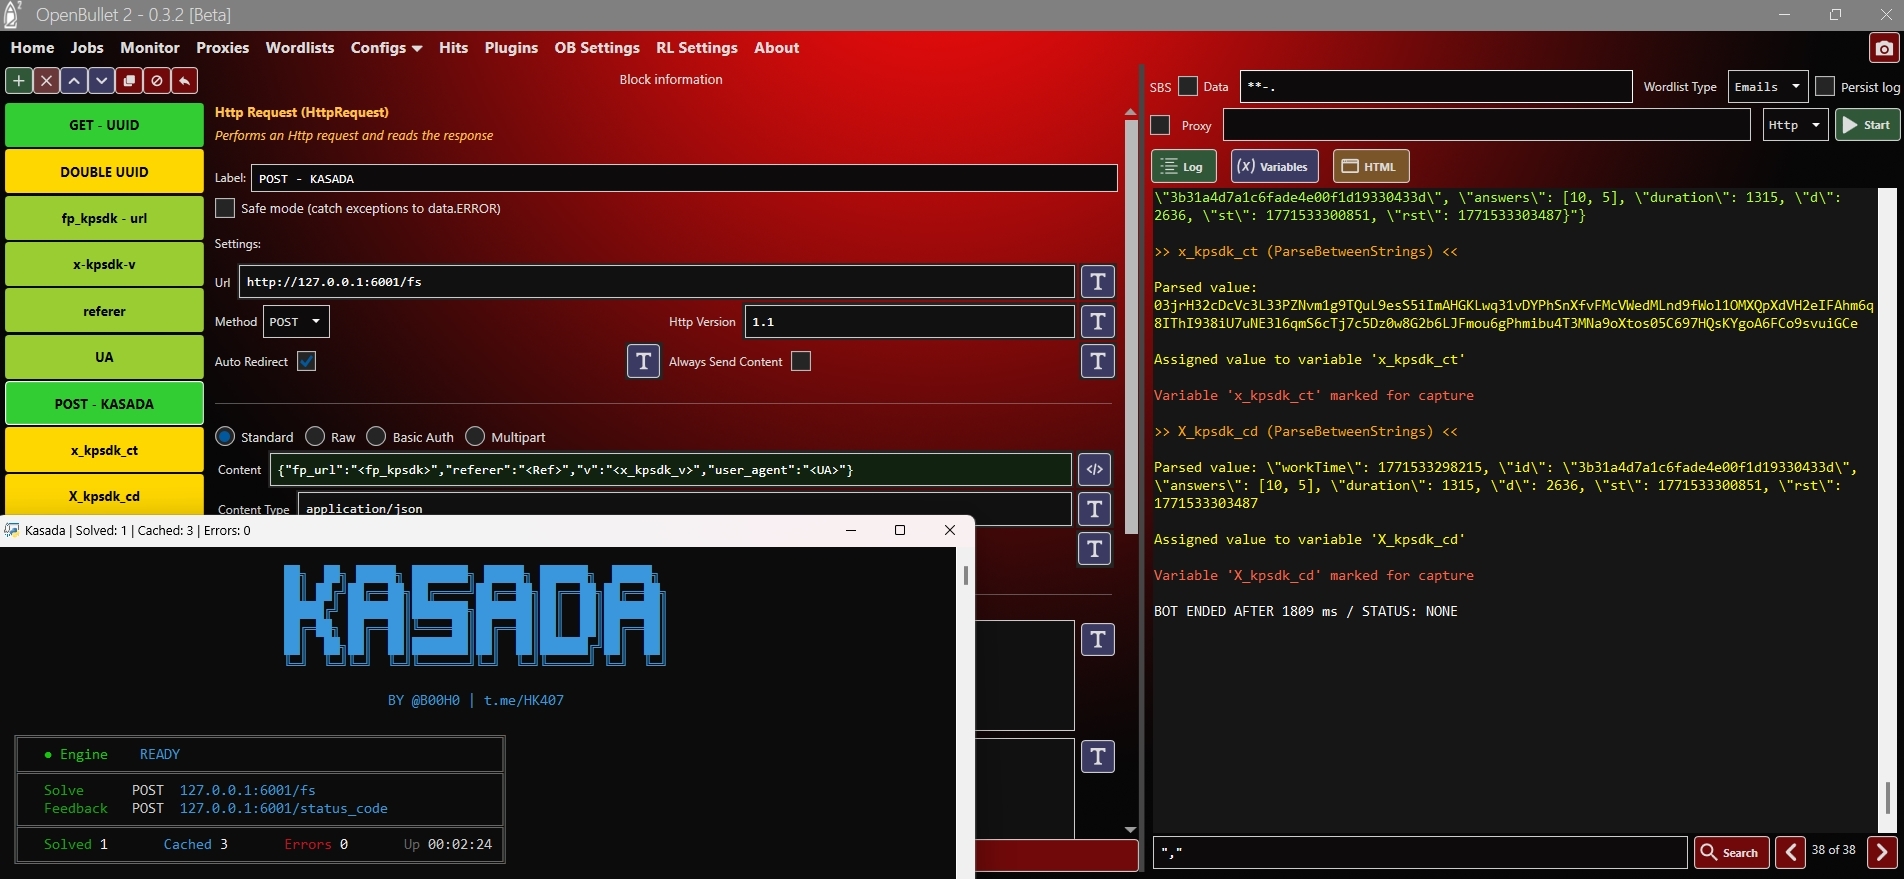Select the DOUBLE UUID block

(x=104, y=172)
